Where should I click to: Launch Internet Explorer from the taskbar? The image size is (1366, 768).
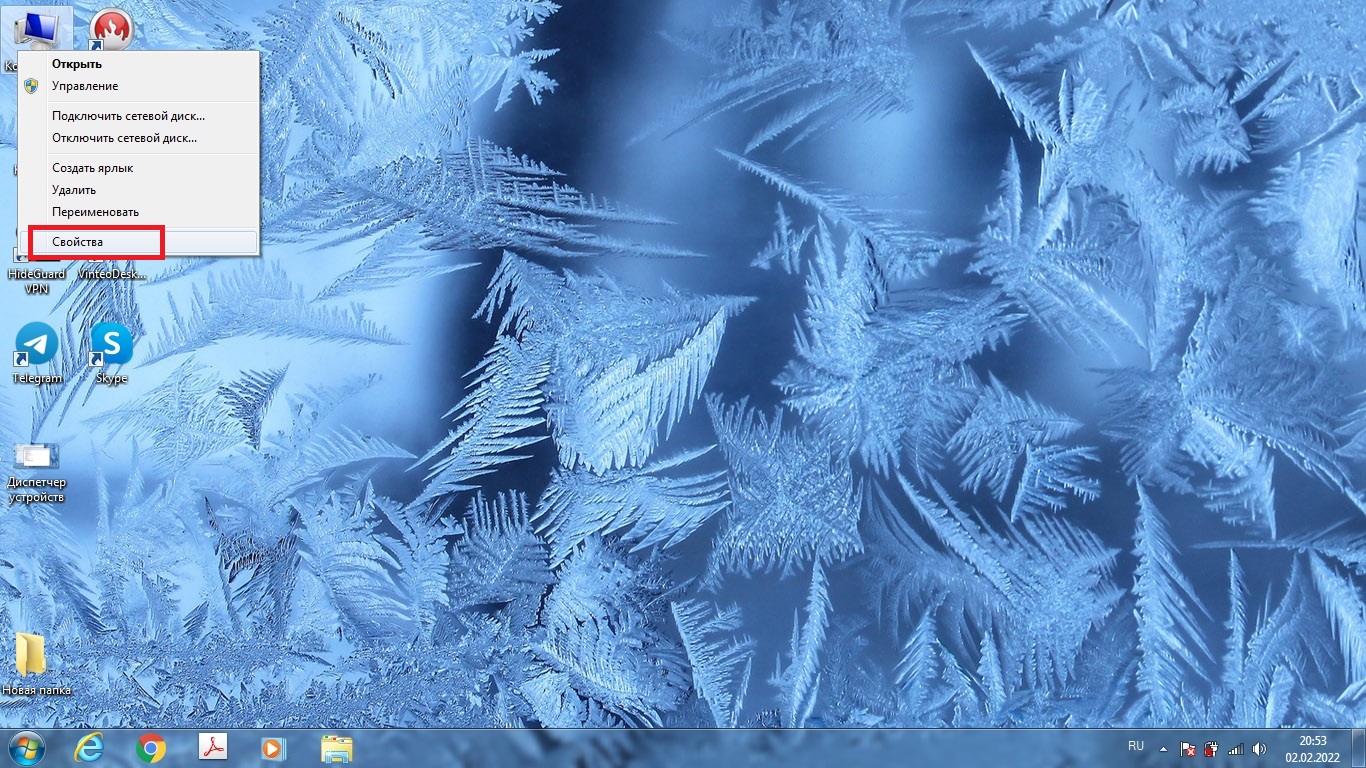pos(90,748)
